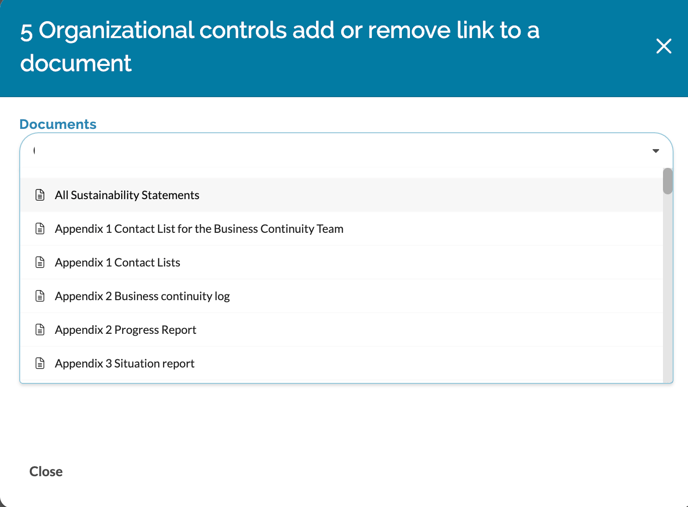This screenshot has height=507, width=688.
Task: Click document icon beside Appendix 2 Progress Report
Action: [x=40, y=330]
